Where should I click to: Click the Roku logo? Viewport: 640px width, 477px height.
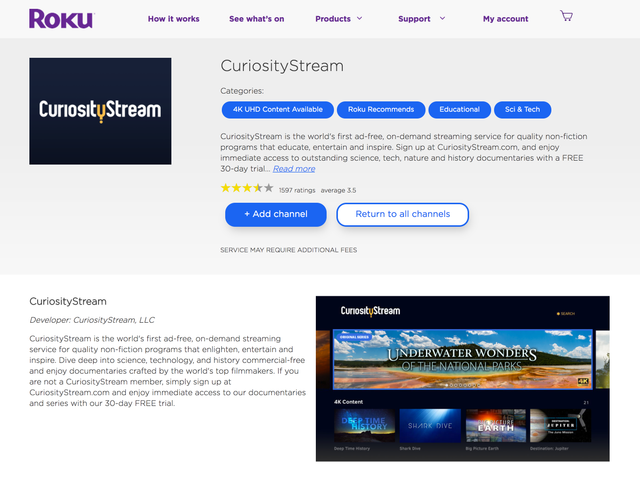click(x=60, y=19)
